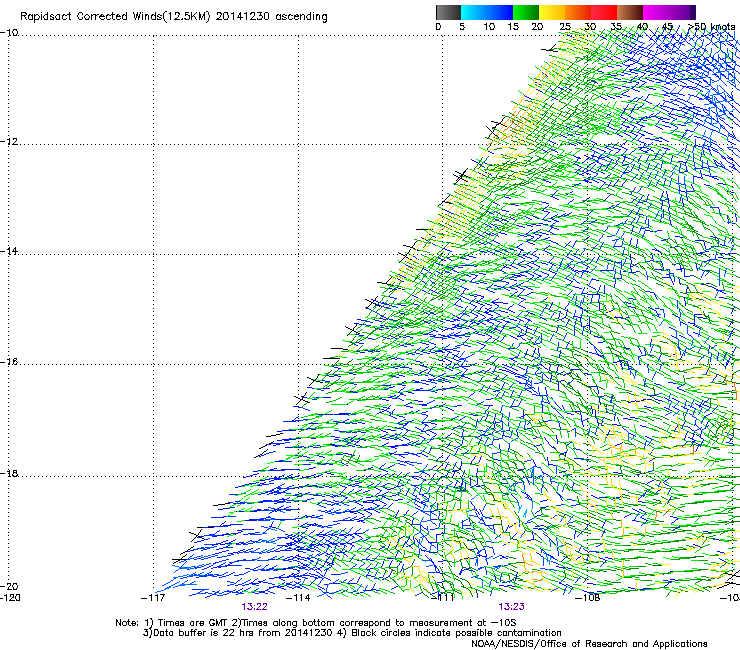The image size is (740, 650).
Task: Click the 'Times are GMT' note line
Action: coord(315,623)
